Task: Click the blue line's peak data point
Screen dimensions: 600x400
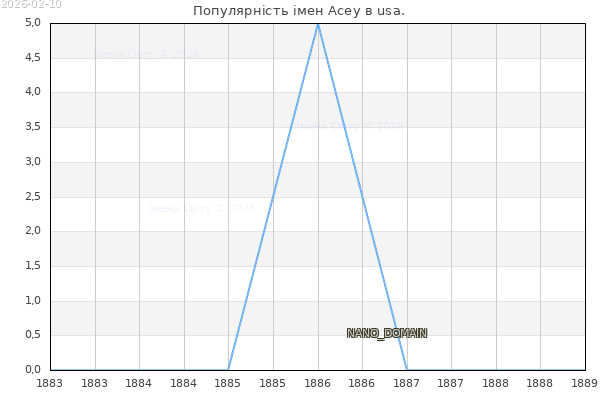Action: [x=318, y=24]
